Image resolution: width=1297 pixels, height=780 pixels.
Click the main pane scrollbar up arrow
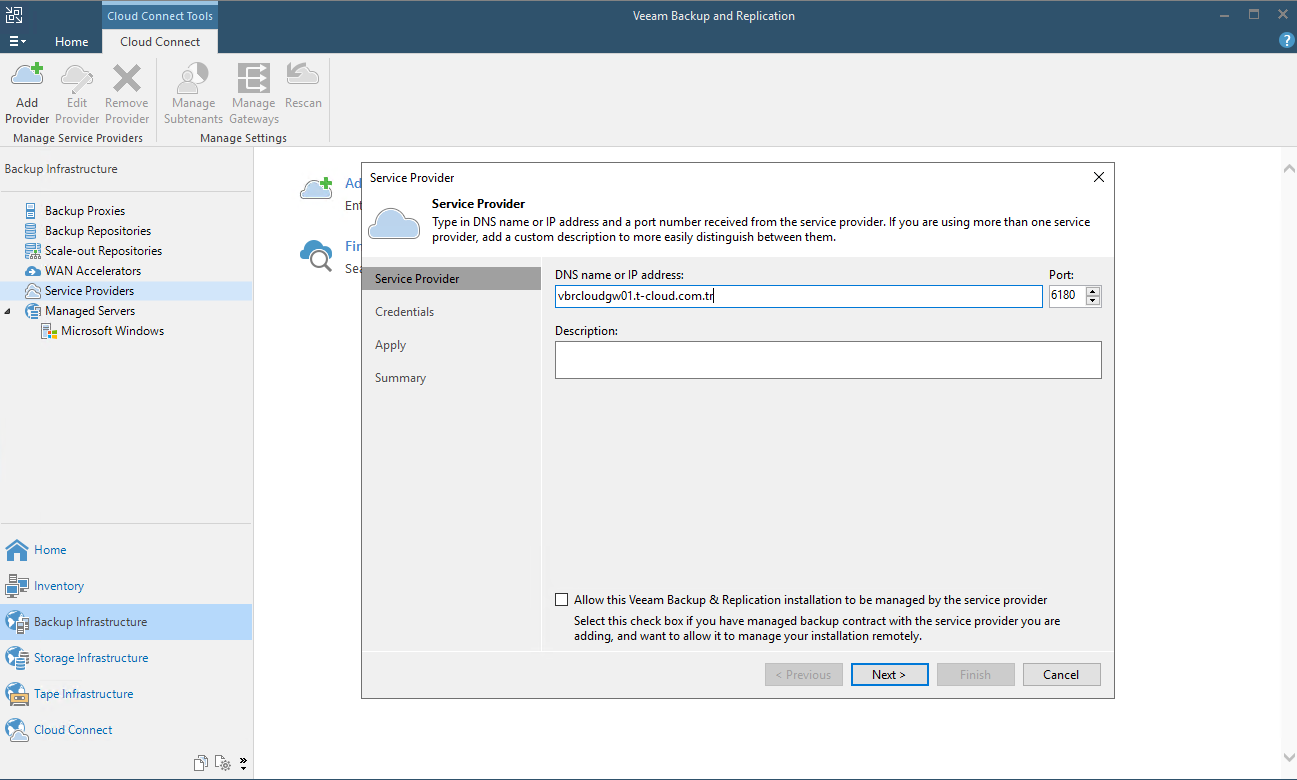coord(1288,170)
